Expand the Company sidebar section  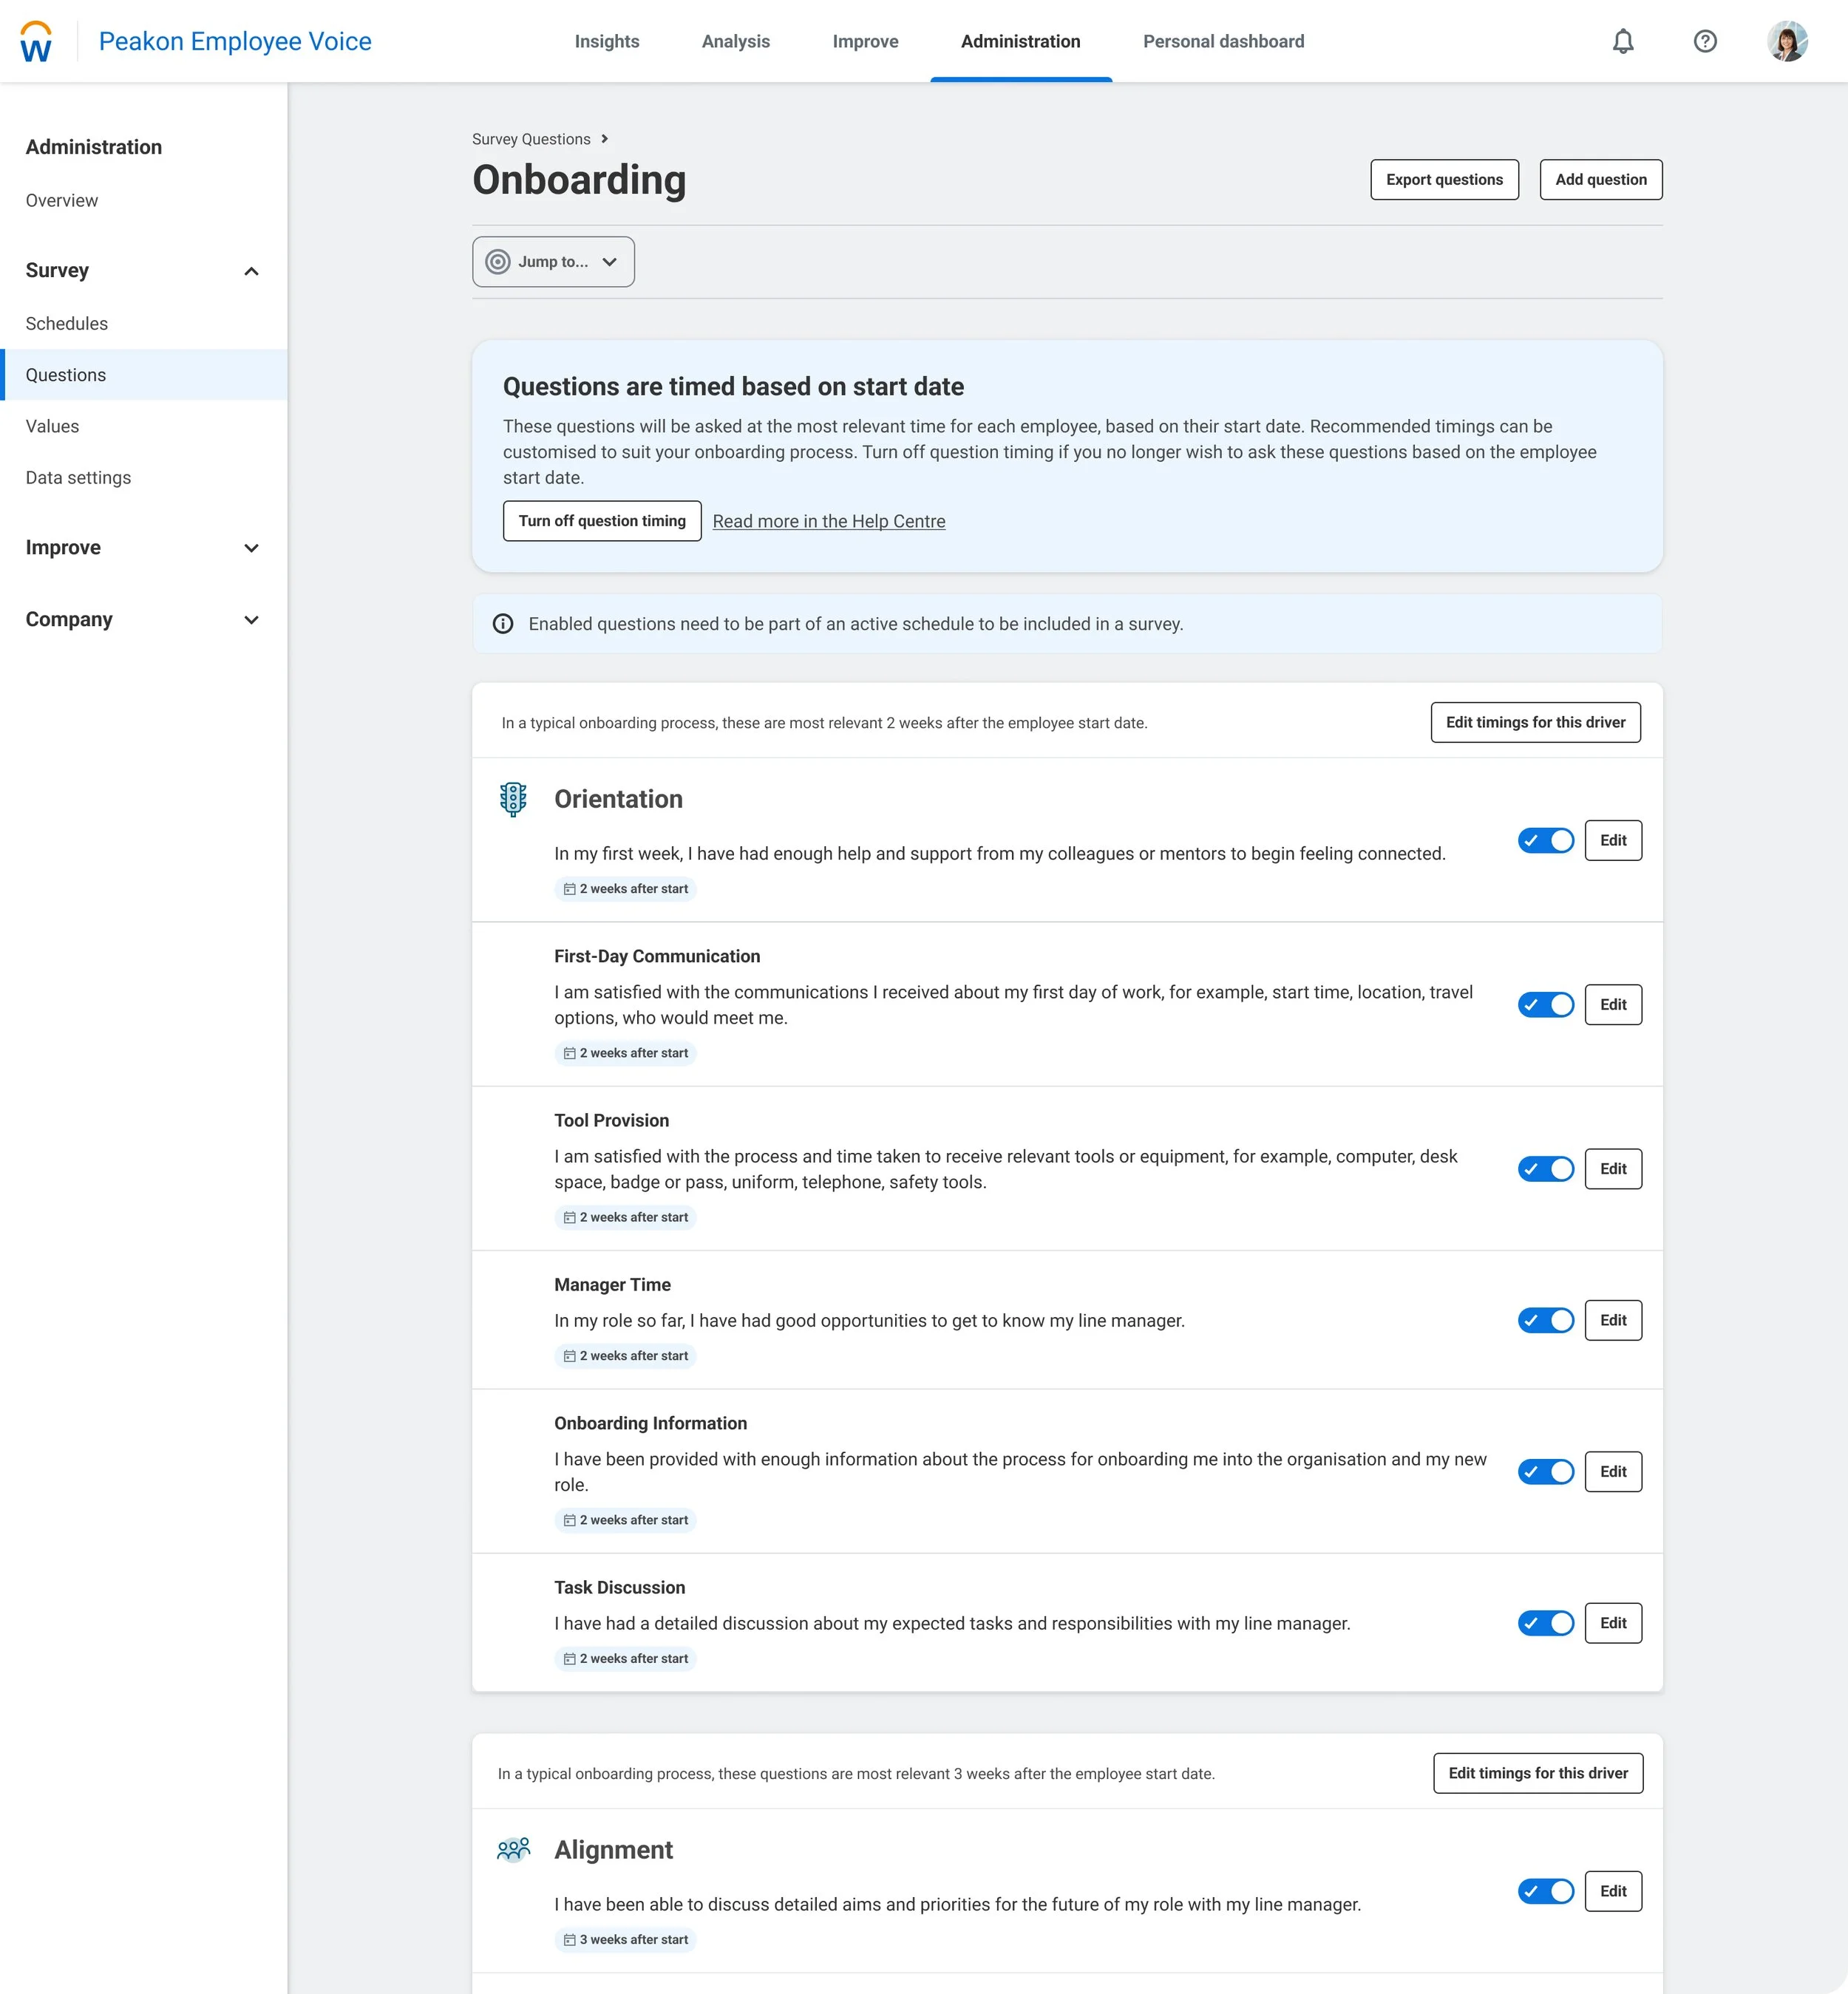click(251, 620)
